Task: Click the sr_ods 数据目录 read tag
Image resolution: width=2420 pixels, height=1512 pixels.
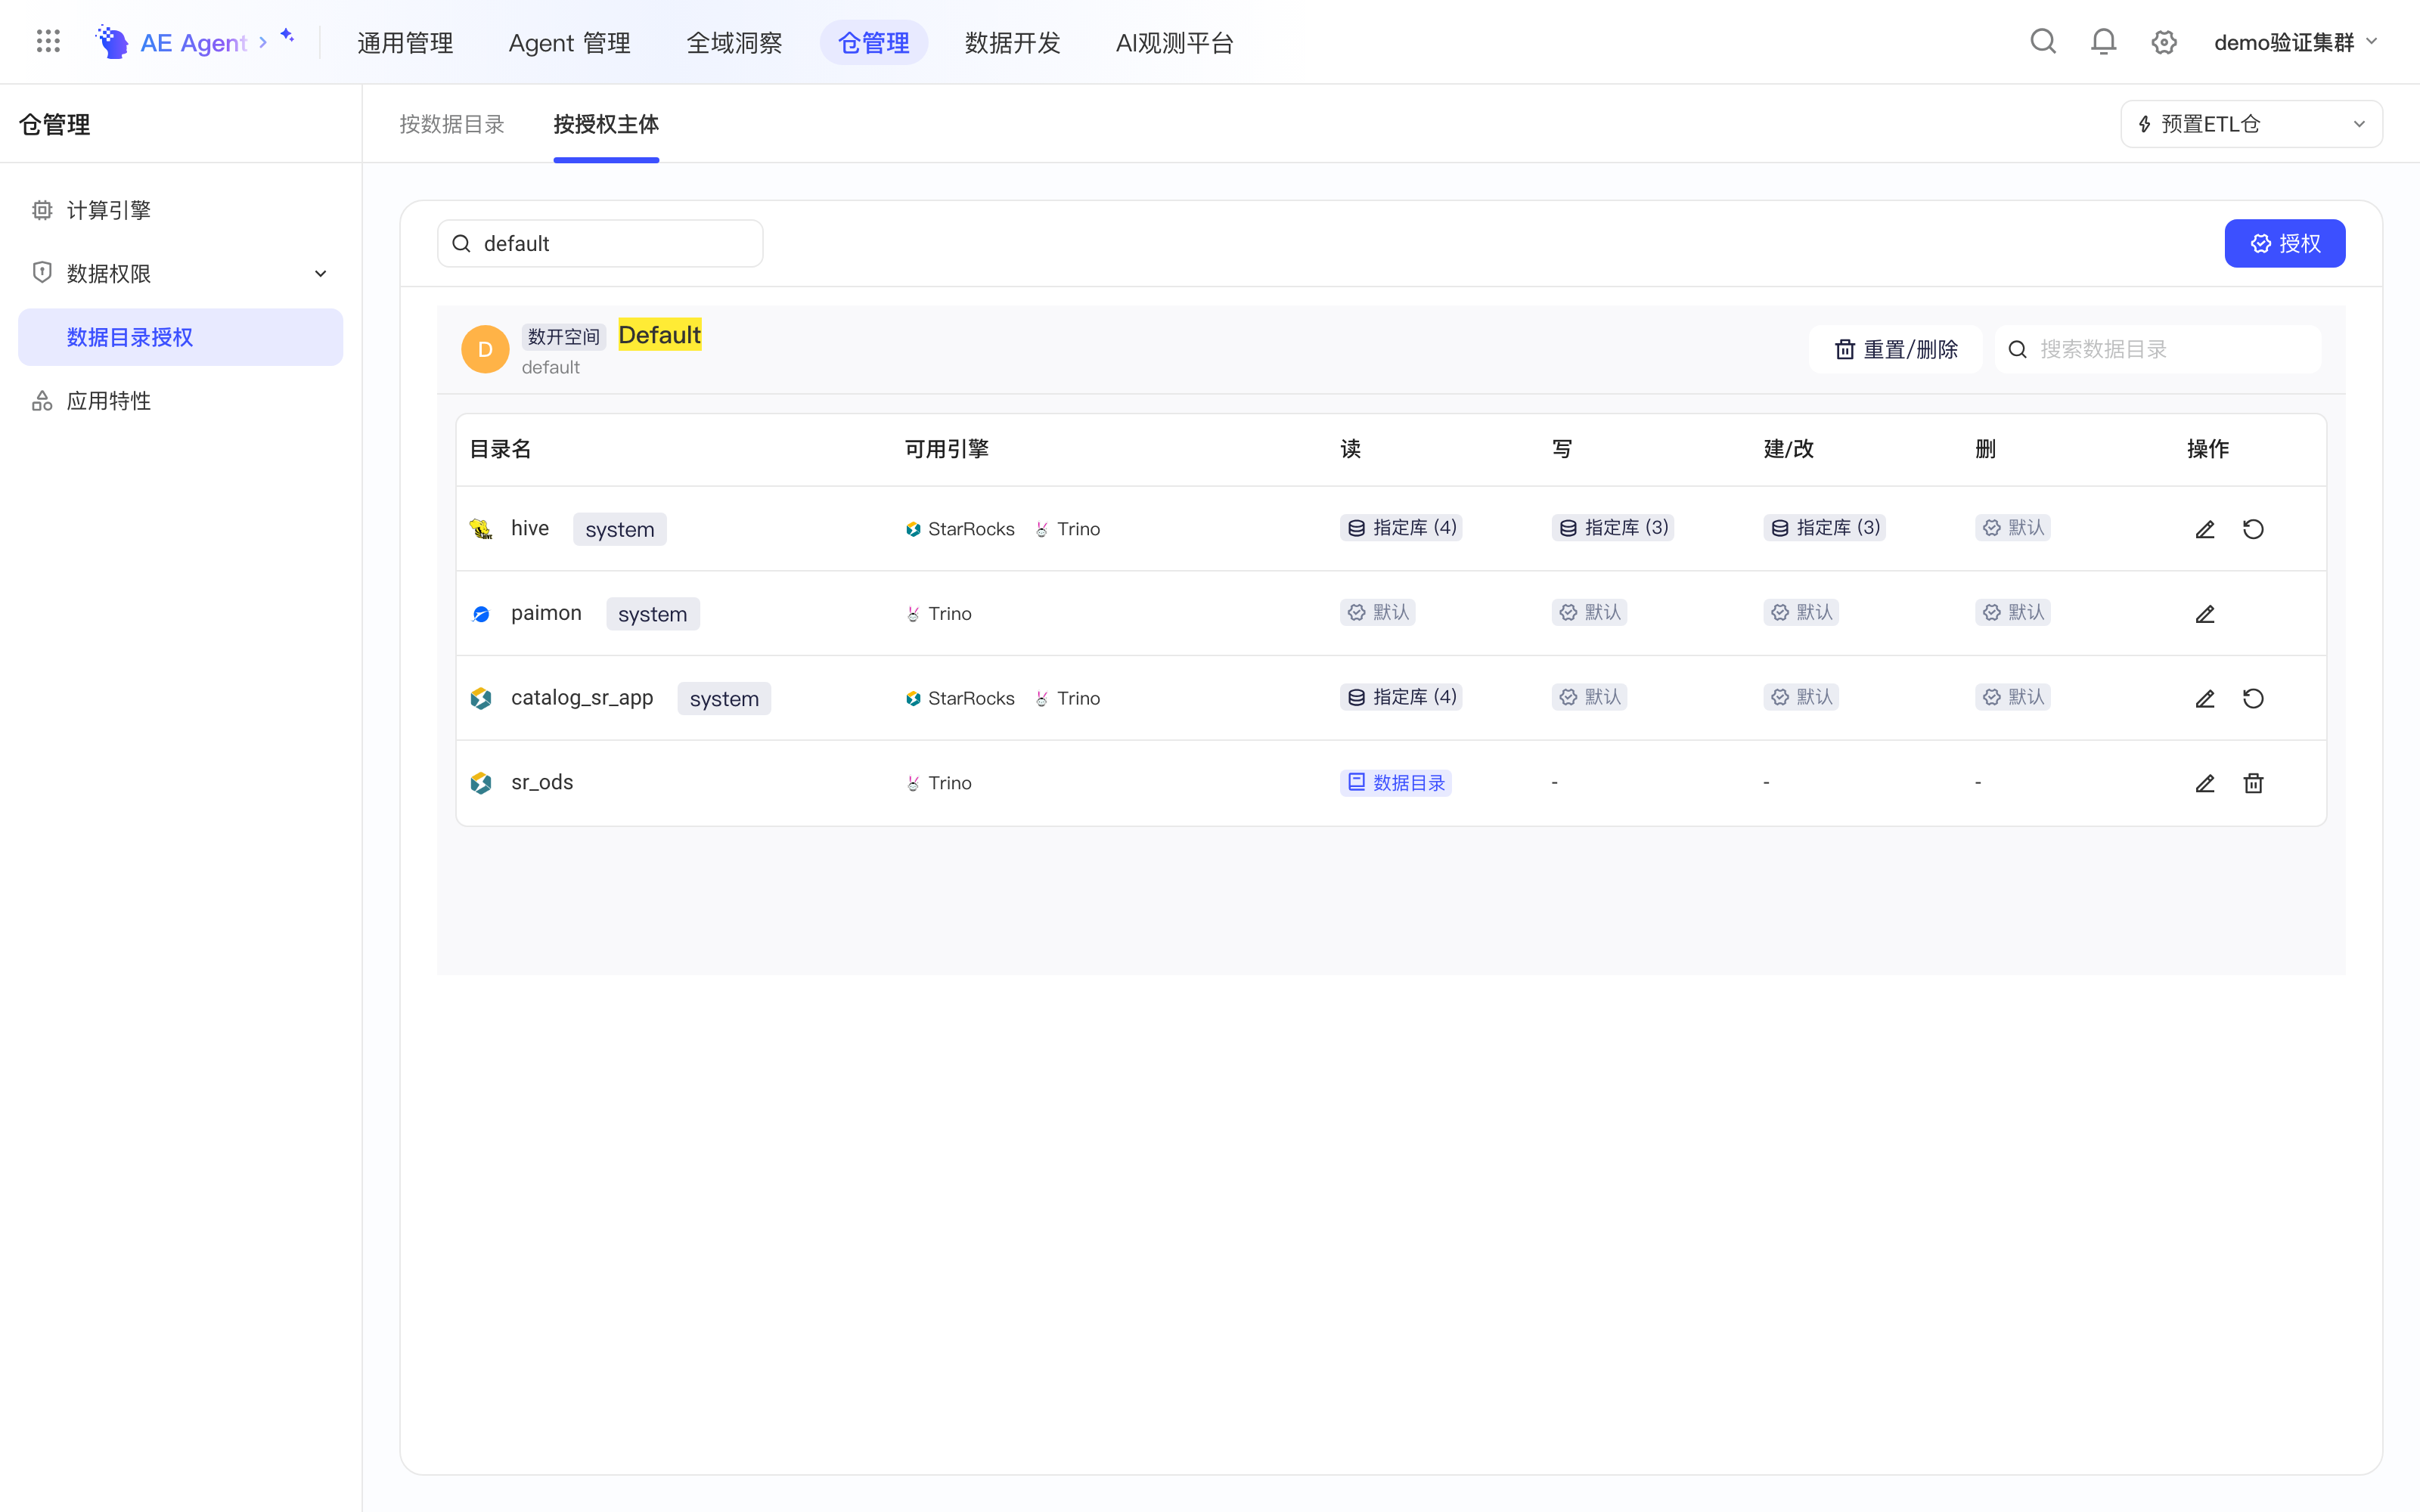Action: 1396,782
